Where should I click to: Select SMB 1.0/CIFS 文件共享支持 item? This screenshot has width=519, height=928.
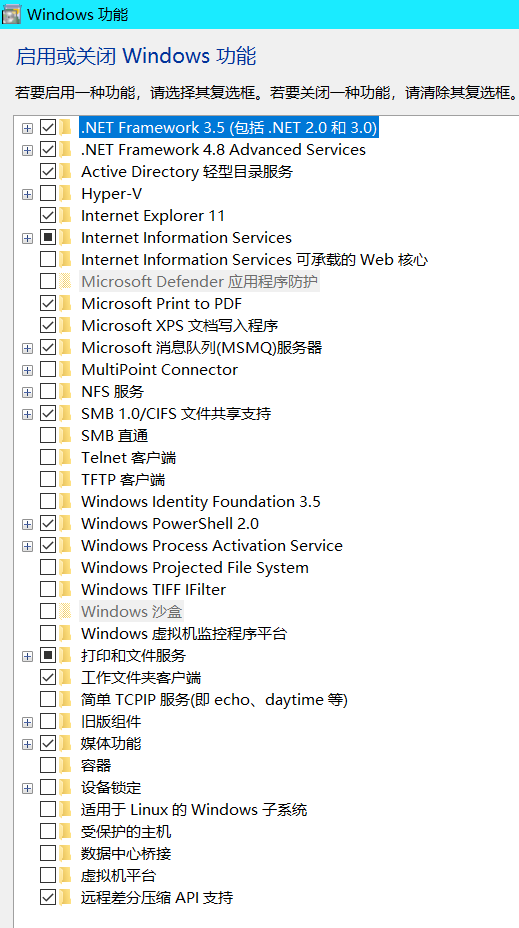176,414
